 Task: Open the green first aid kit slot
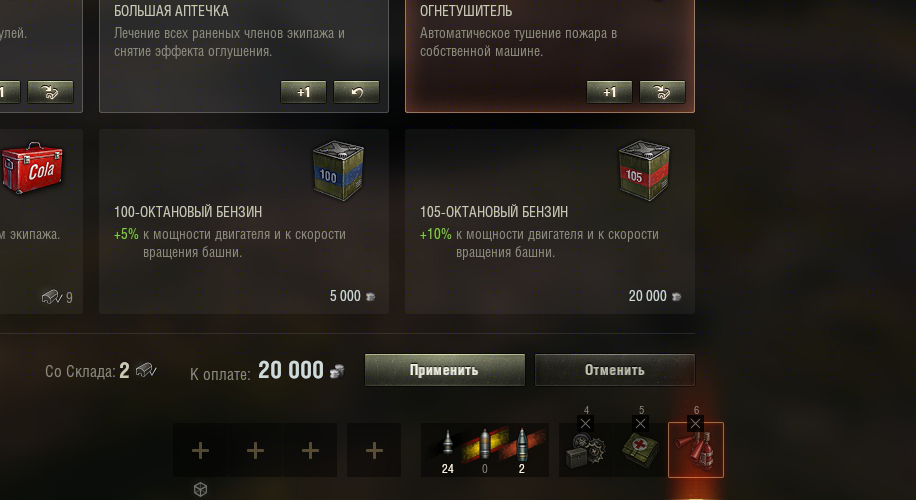641,450
